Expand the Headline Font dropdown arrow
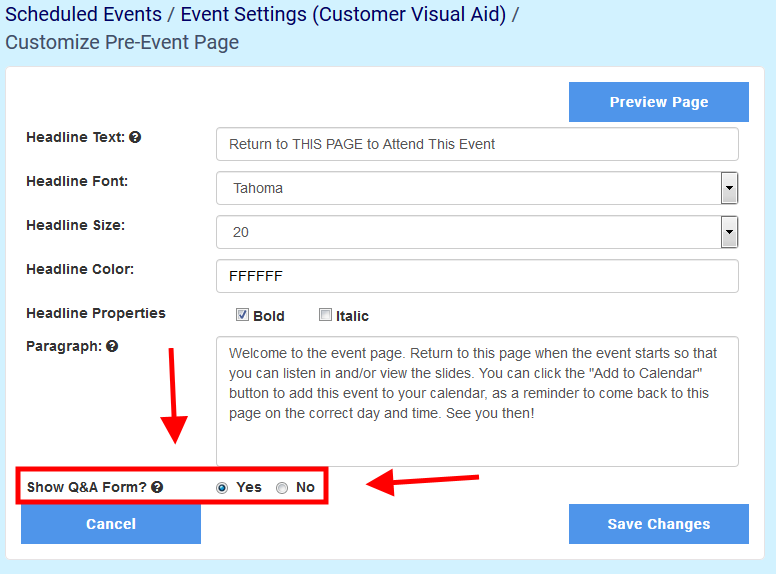This screenshot has width=776, height=574. tap(729, 188)
